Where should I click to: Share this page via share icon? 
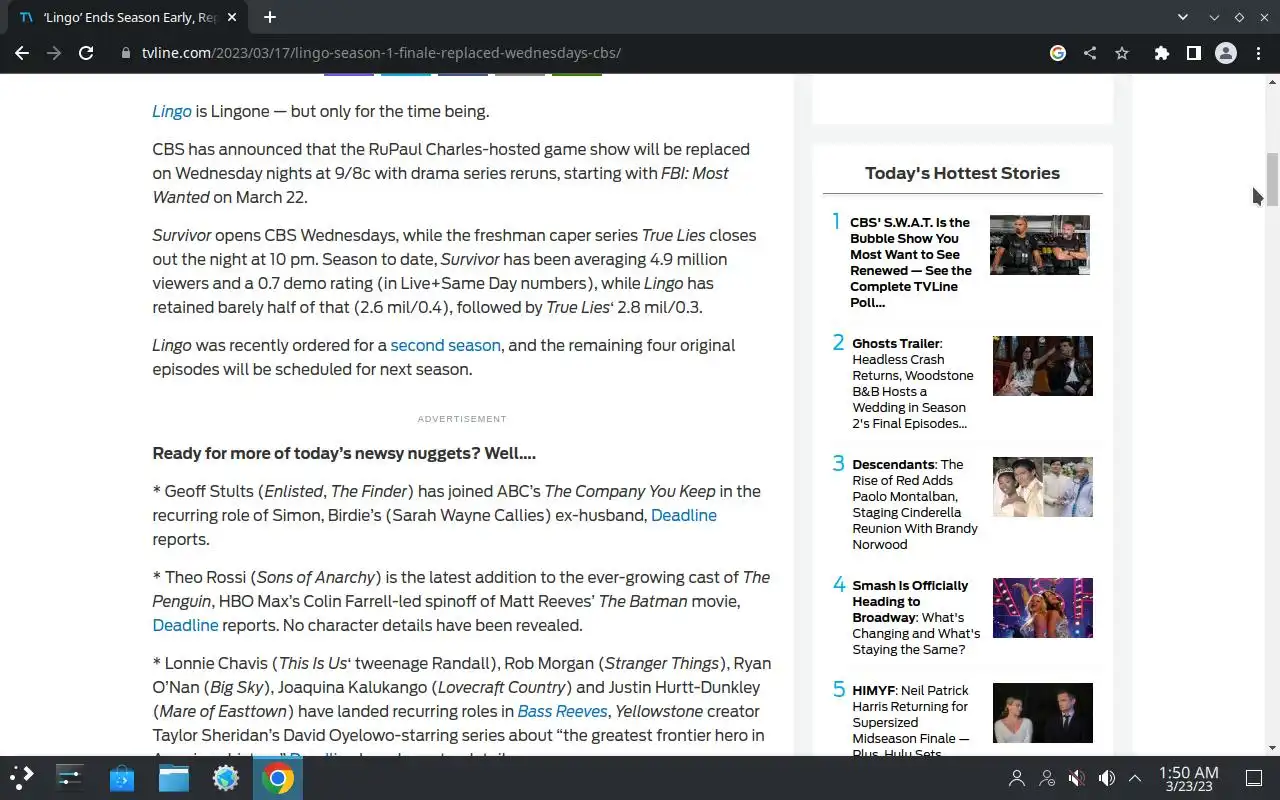1090,53
